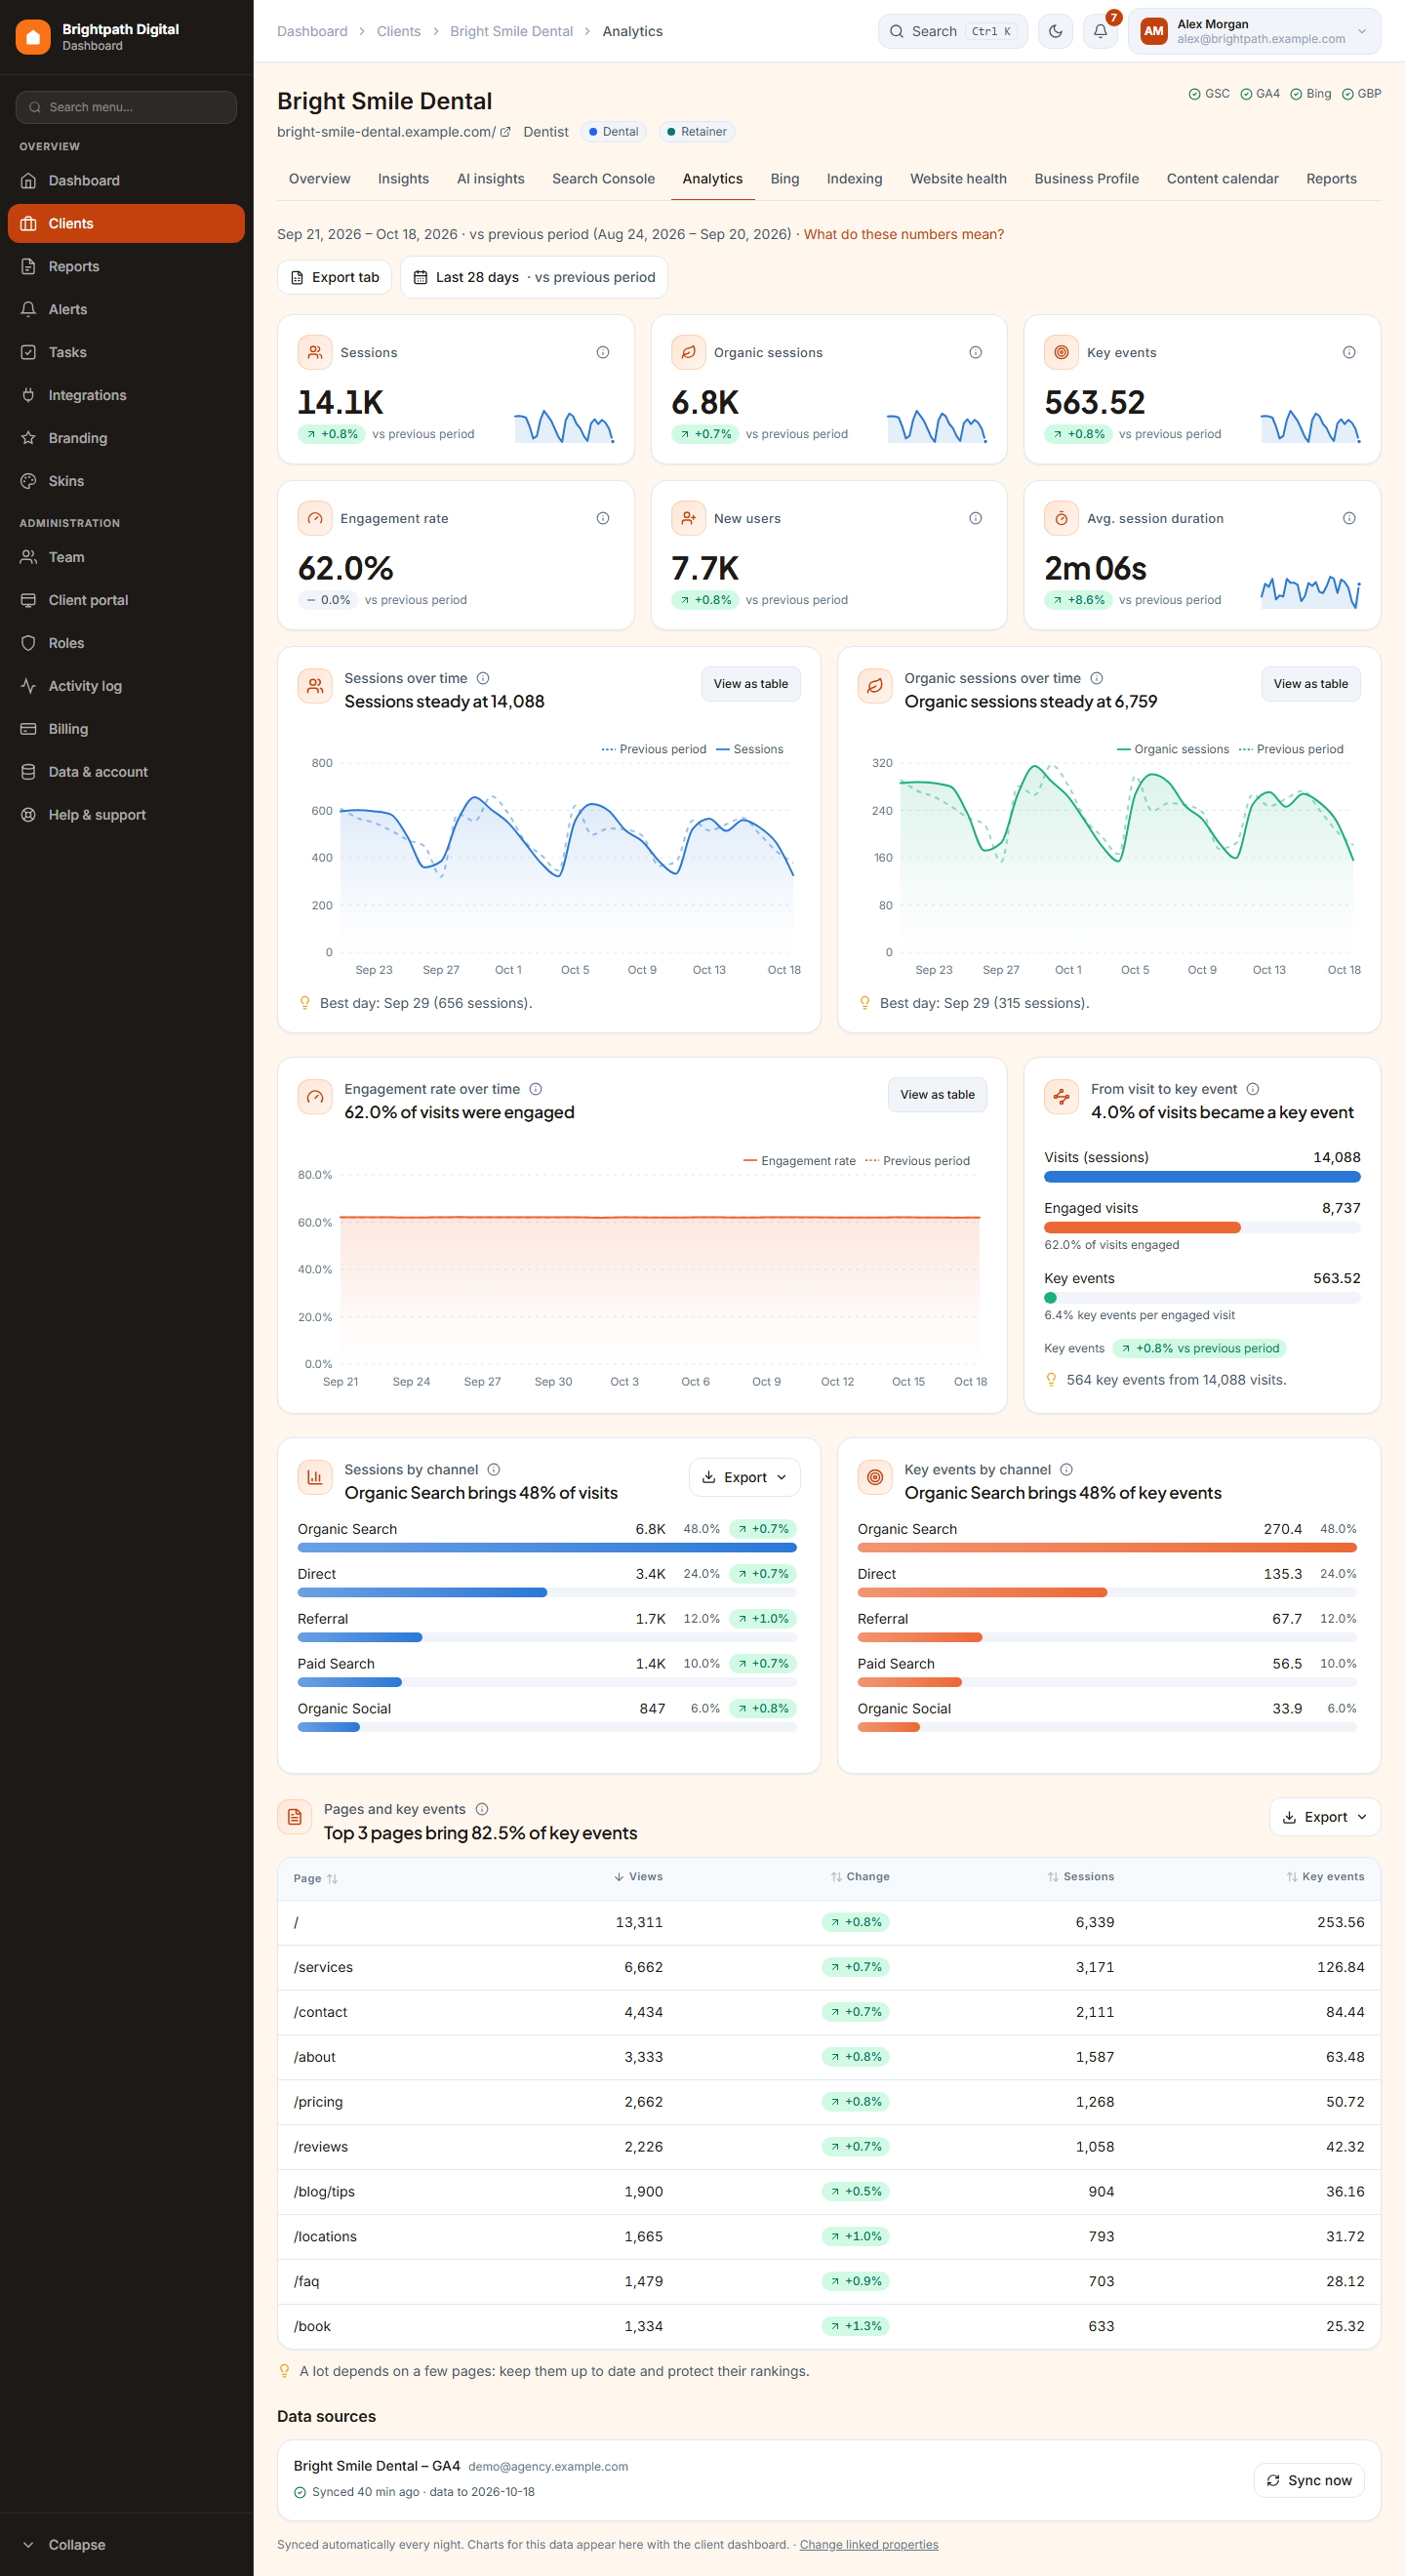Sort table by Key events column header

tap(1325, 1877)
